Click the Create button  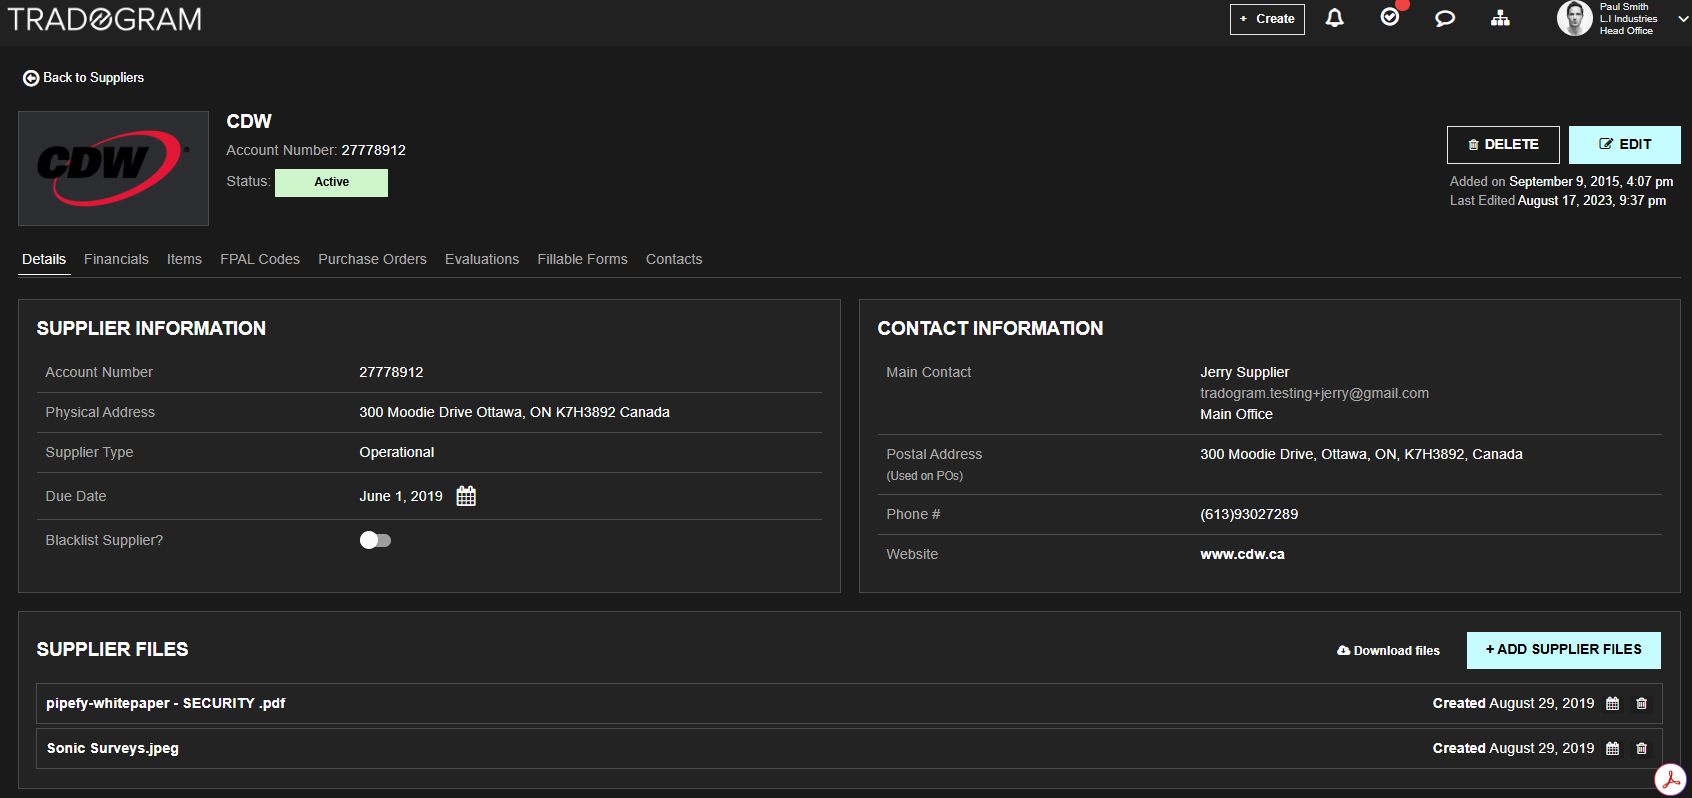[x=1267, y=19]
